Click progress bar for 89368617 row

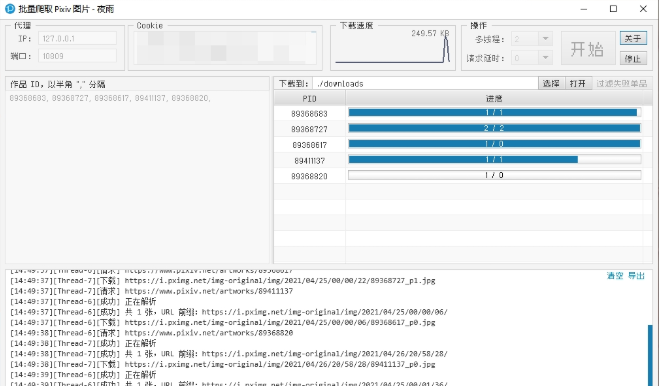tap(494, 144)
